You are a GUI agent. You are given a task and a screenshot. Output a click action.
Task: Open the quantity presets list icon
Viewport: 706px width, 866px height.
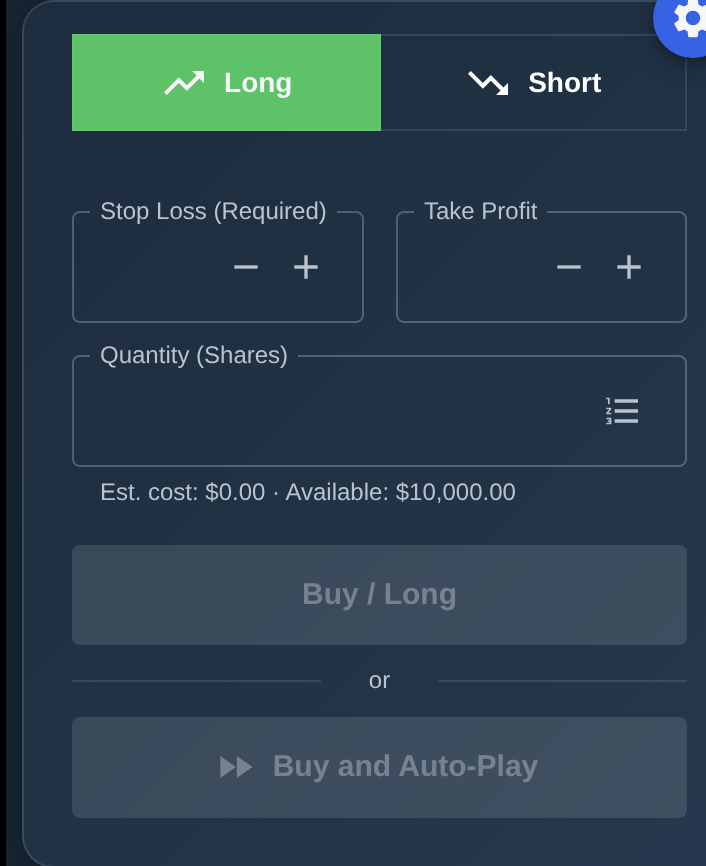(x=621, y=410)
